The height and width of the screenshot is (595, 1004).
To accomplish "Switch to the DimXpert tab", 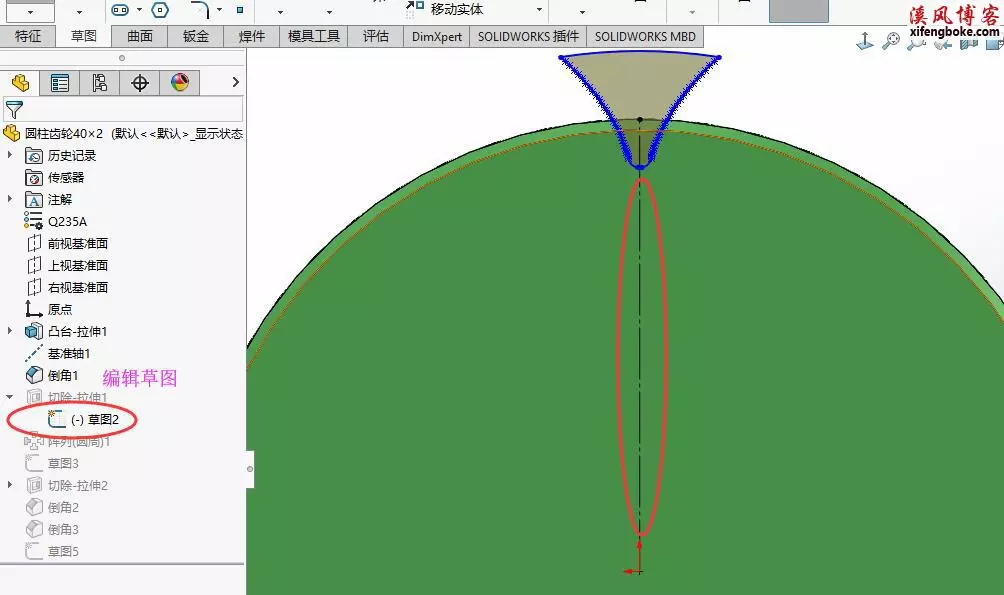I will pos(437,36).
